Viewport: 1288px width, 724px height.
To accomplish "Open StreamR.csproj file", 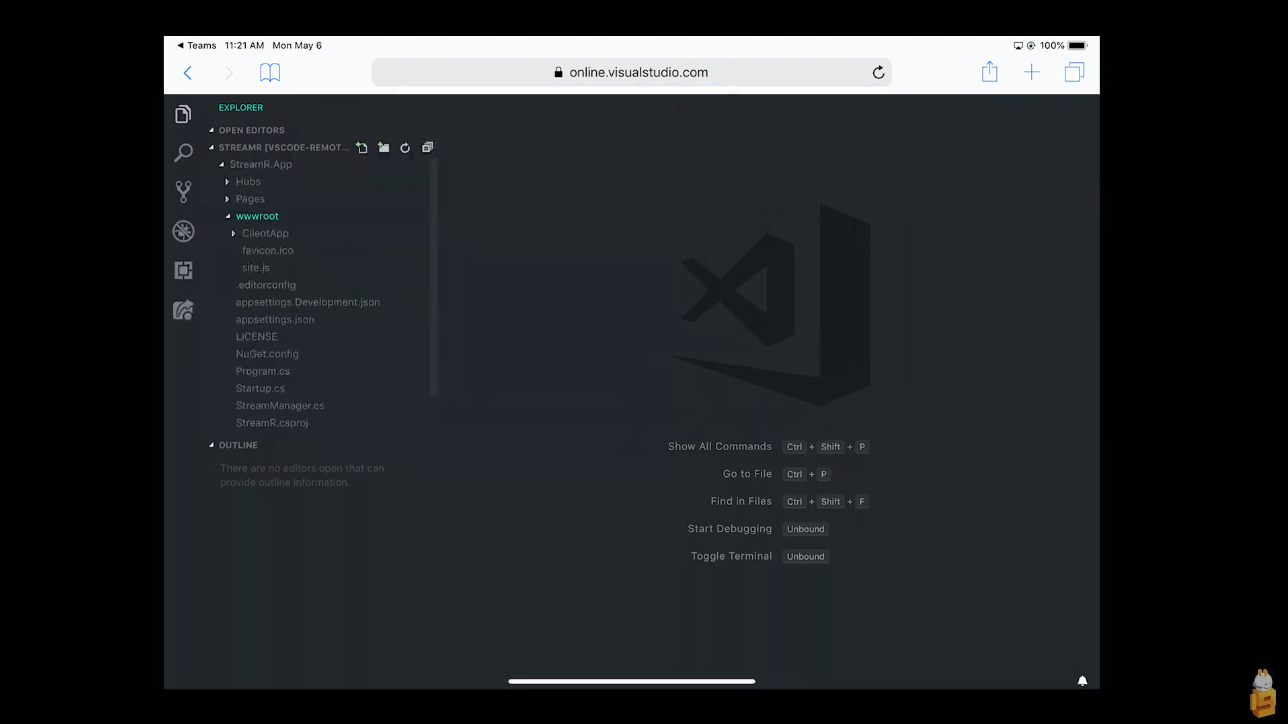I will 272,423.
